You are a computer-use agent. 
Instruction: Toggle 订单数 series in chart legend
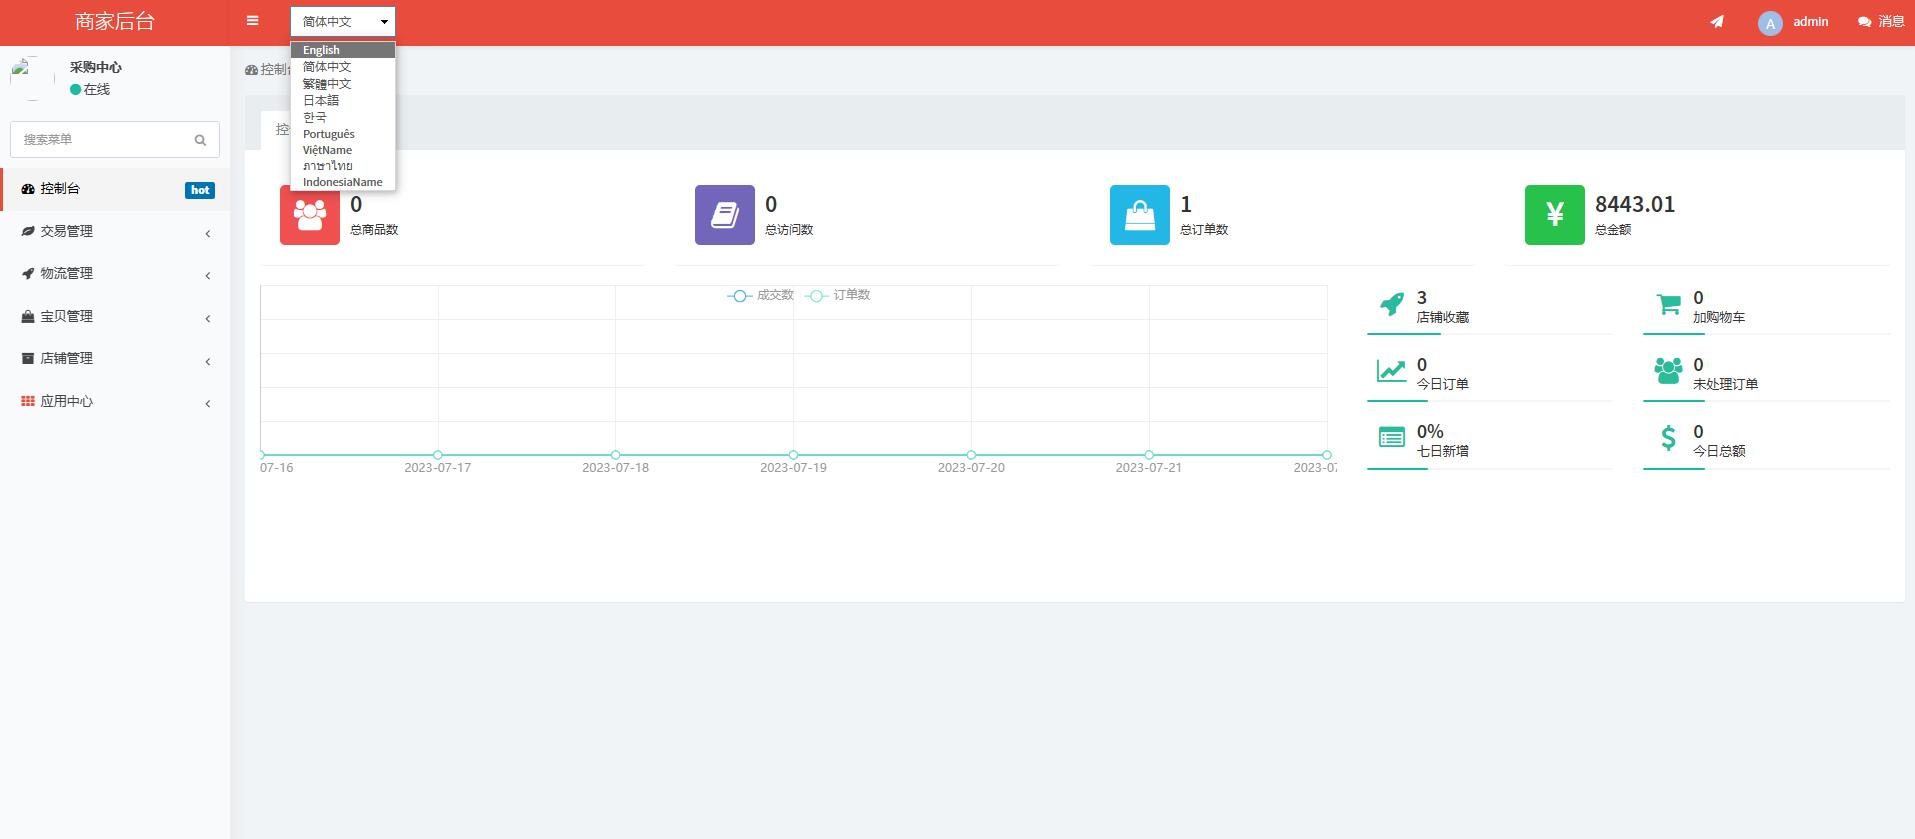(838, 295)
